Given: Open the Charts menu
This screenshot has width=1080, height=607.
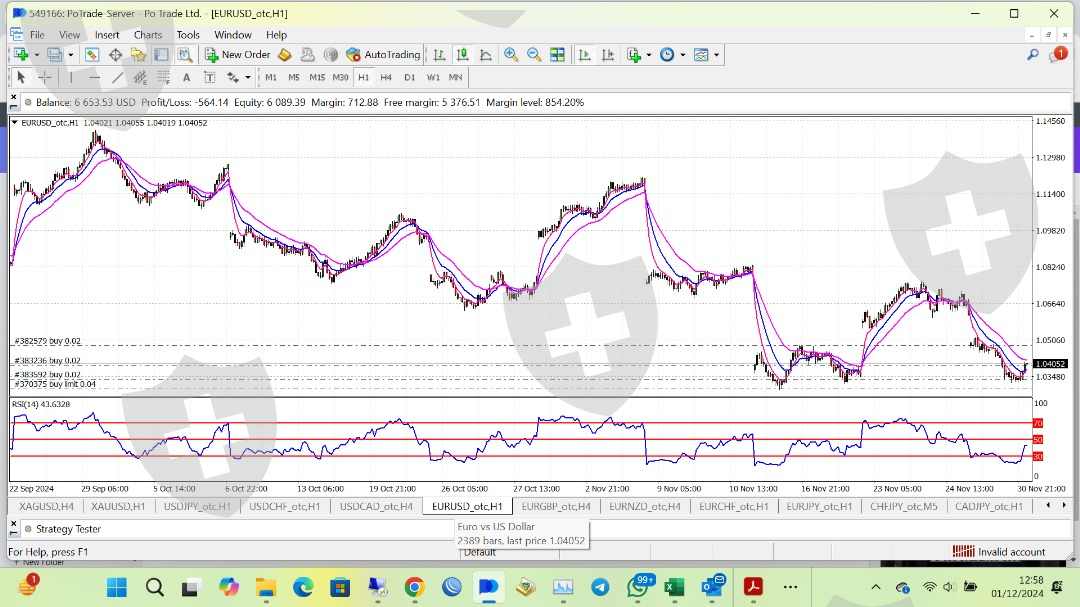Looking at the screenshot, I should [148, 35].
